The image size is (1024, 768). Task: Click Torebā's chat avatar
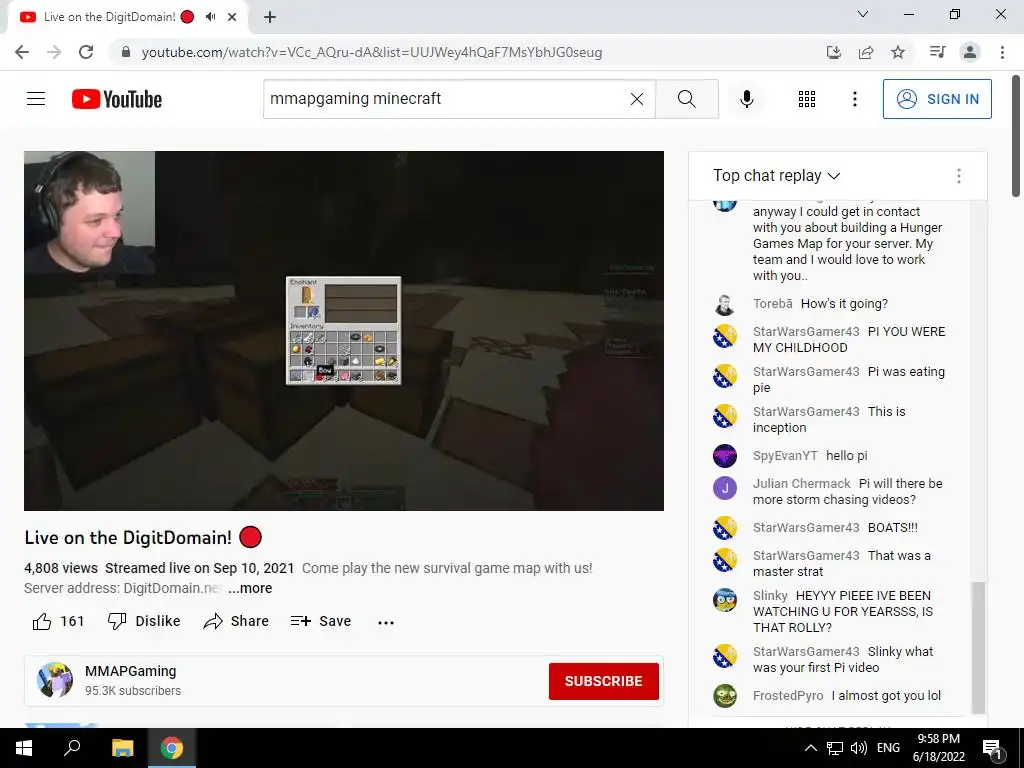pyautogui.click(x=724, y=304)
